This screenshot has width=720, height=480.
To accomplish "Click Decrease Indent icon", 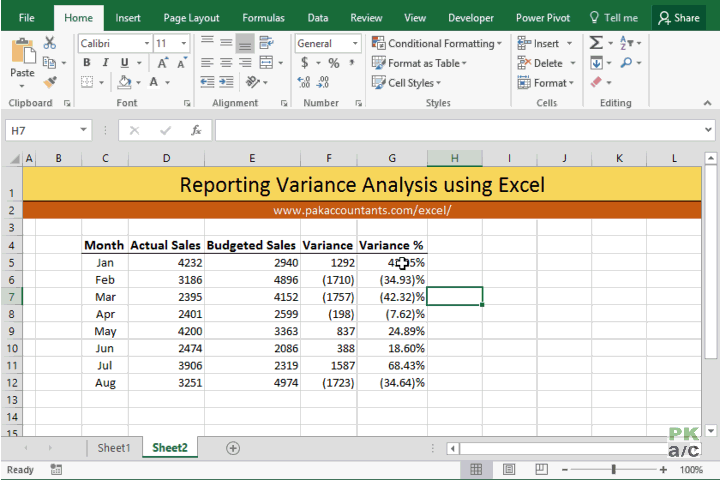I will pyautogui.click(x=208, y=82).
